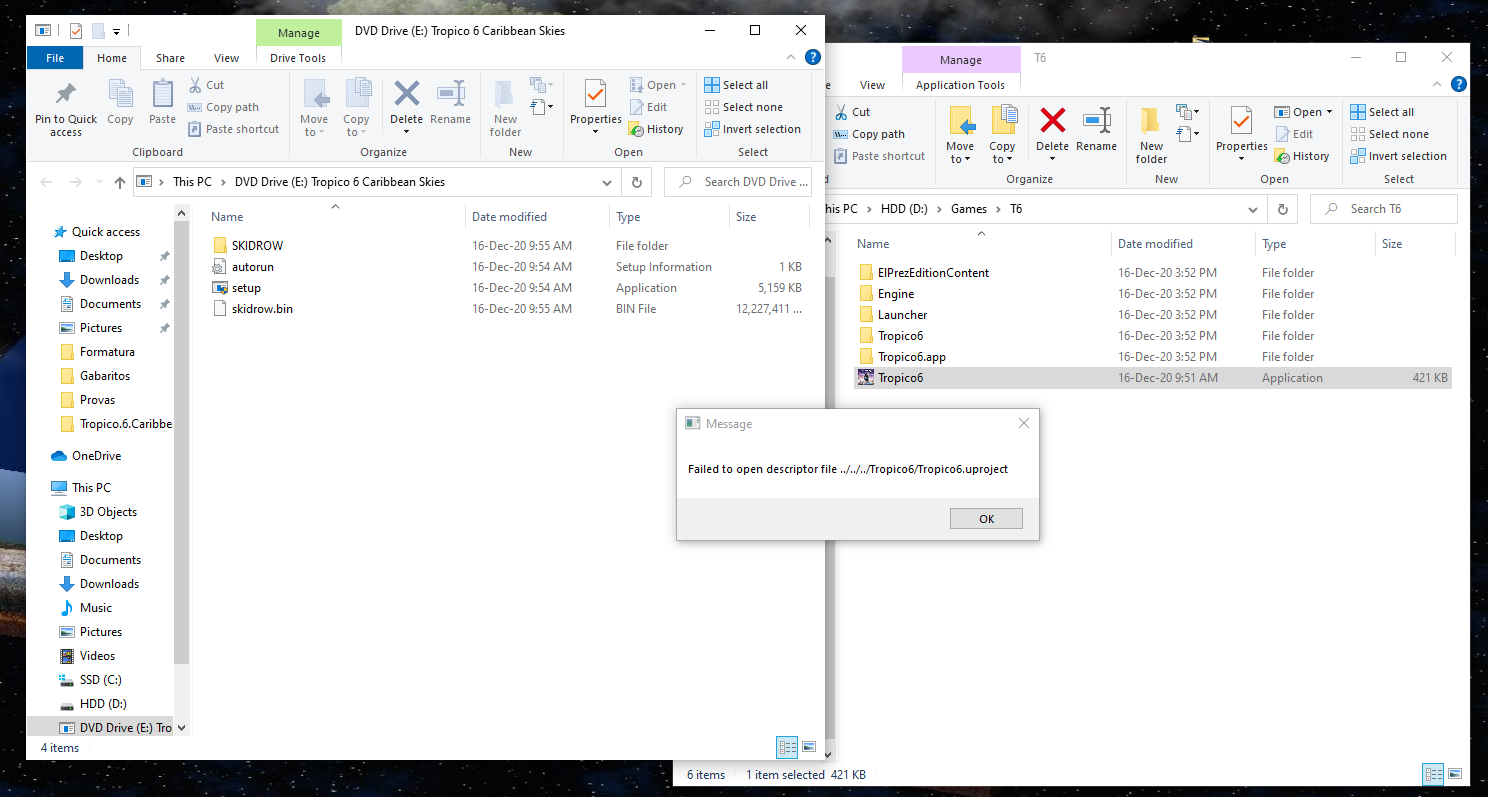
Task: Click OK in the Message dialog
Action: pyautogui.click(x=986, y=519)
